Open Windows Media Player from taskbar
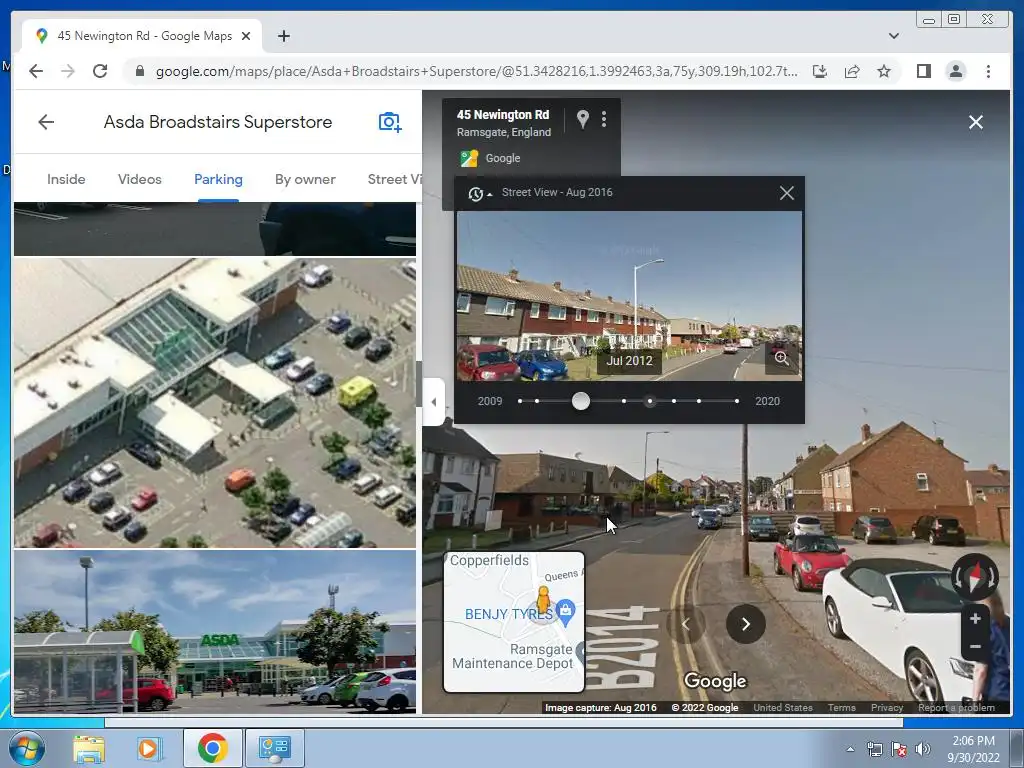 (x=150, y=748)
